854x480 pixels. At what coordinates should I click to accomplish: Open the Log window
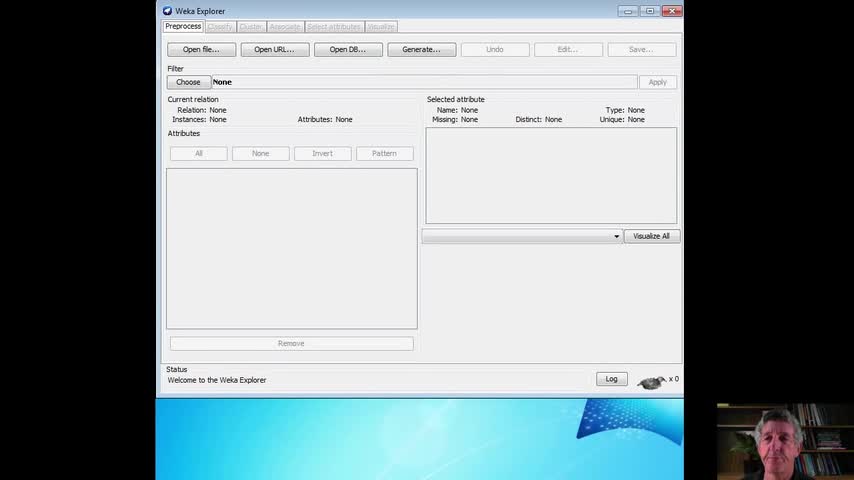612,379
